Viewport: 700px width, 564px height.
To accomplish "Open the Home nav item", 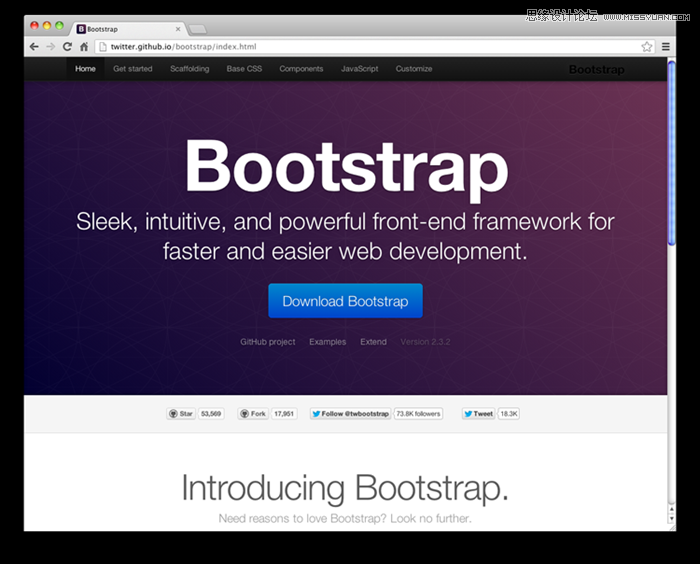I will 85,69.
